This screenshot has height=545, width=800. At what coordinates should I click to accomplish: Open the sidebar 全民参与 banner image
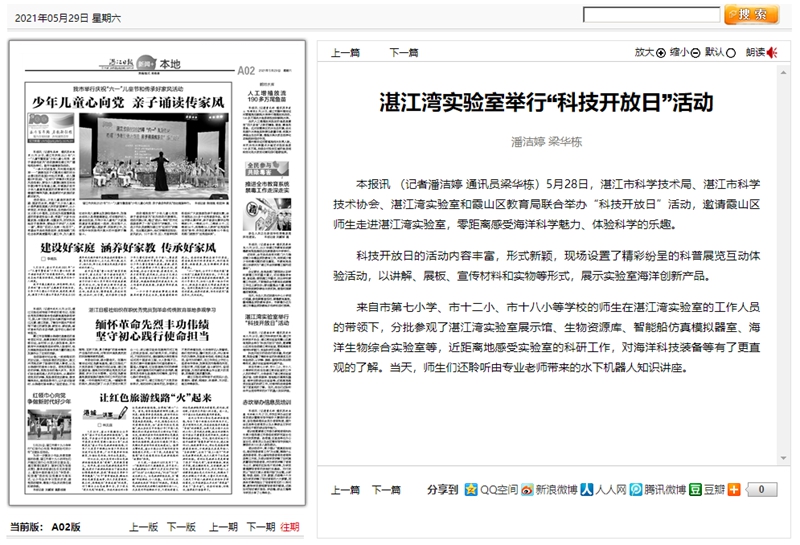pyautogui.click(x=267, y=168)
